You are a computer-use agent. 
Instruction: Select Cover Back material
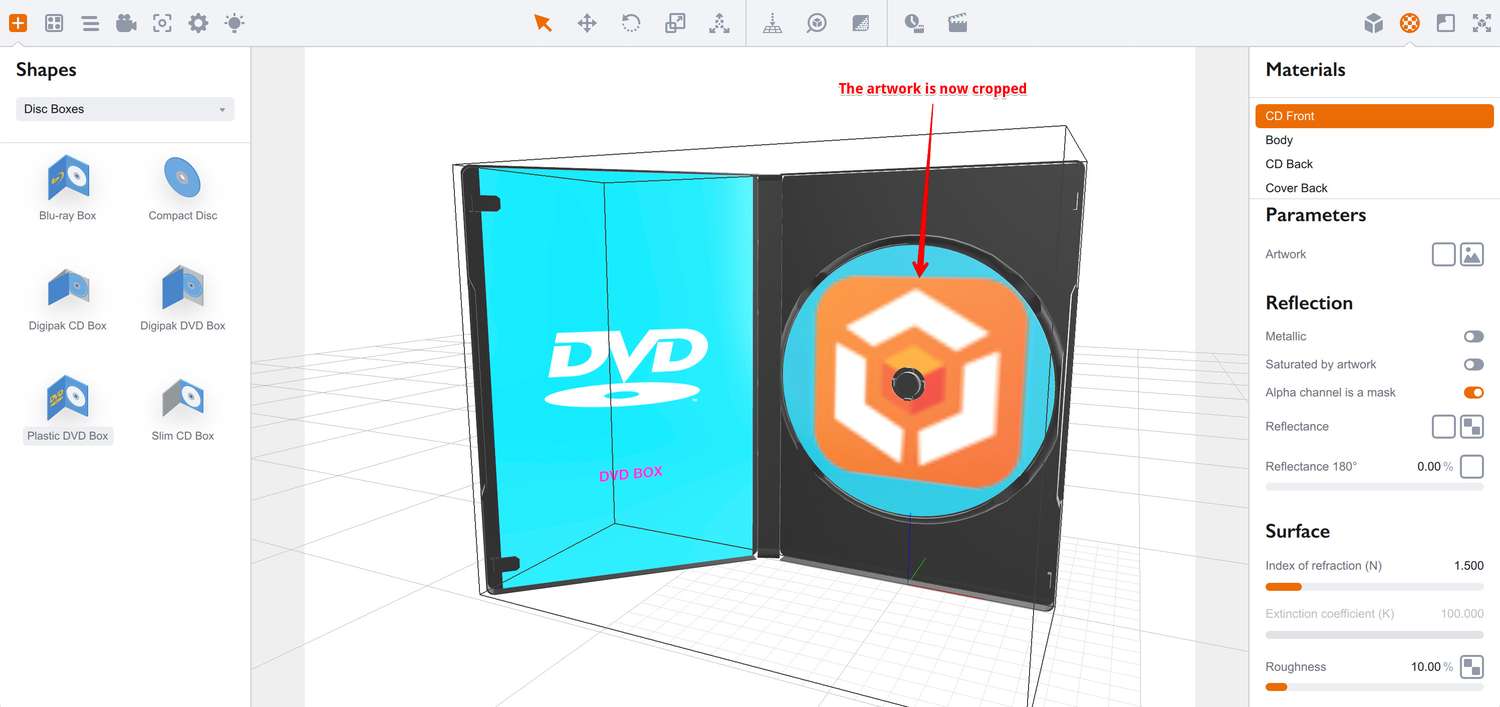pyautogui.click(x=1374, y=188)
